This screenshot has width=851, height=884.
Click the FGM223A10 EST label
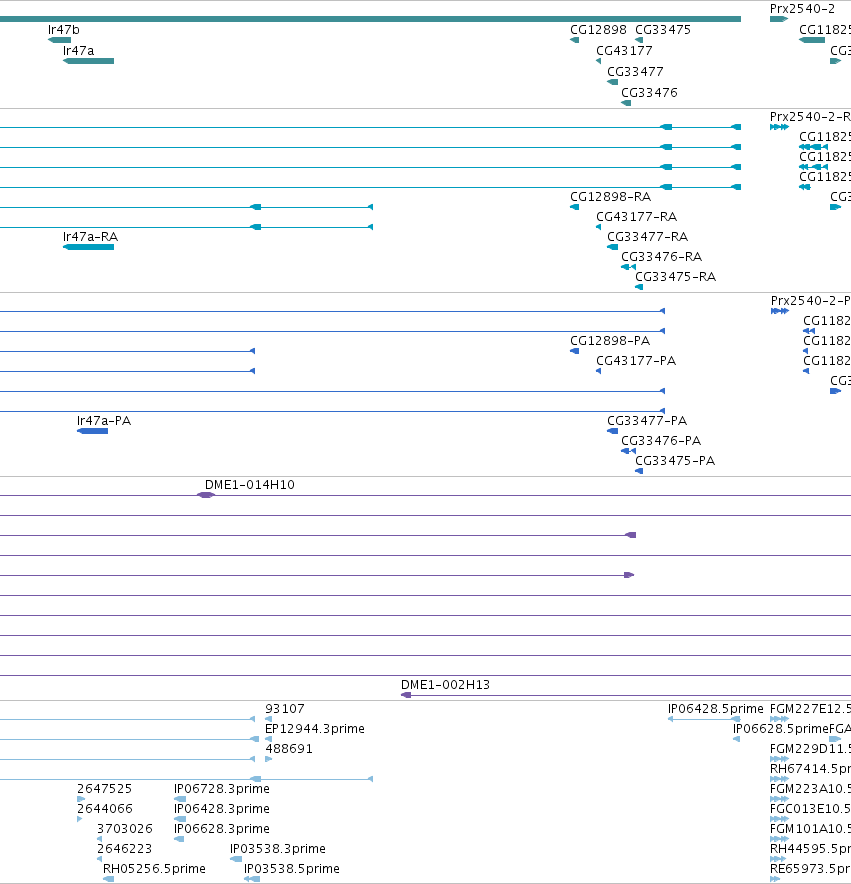810,789
